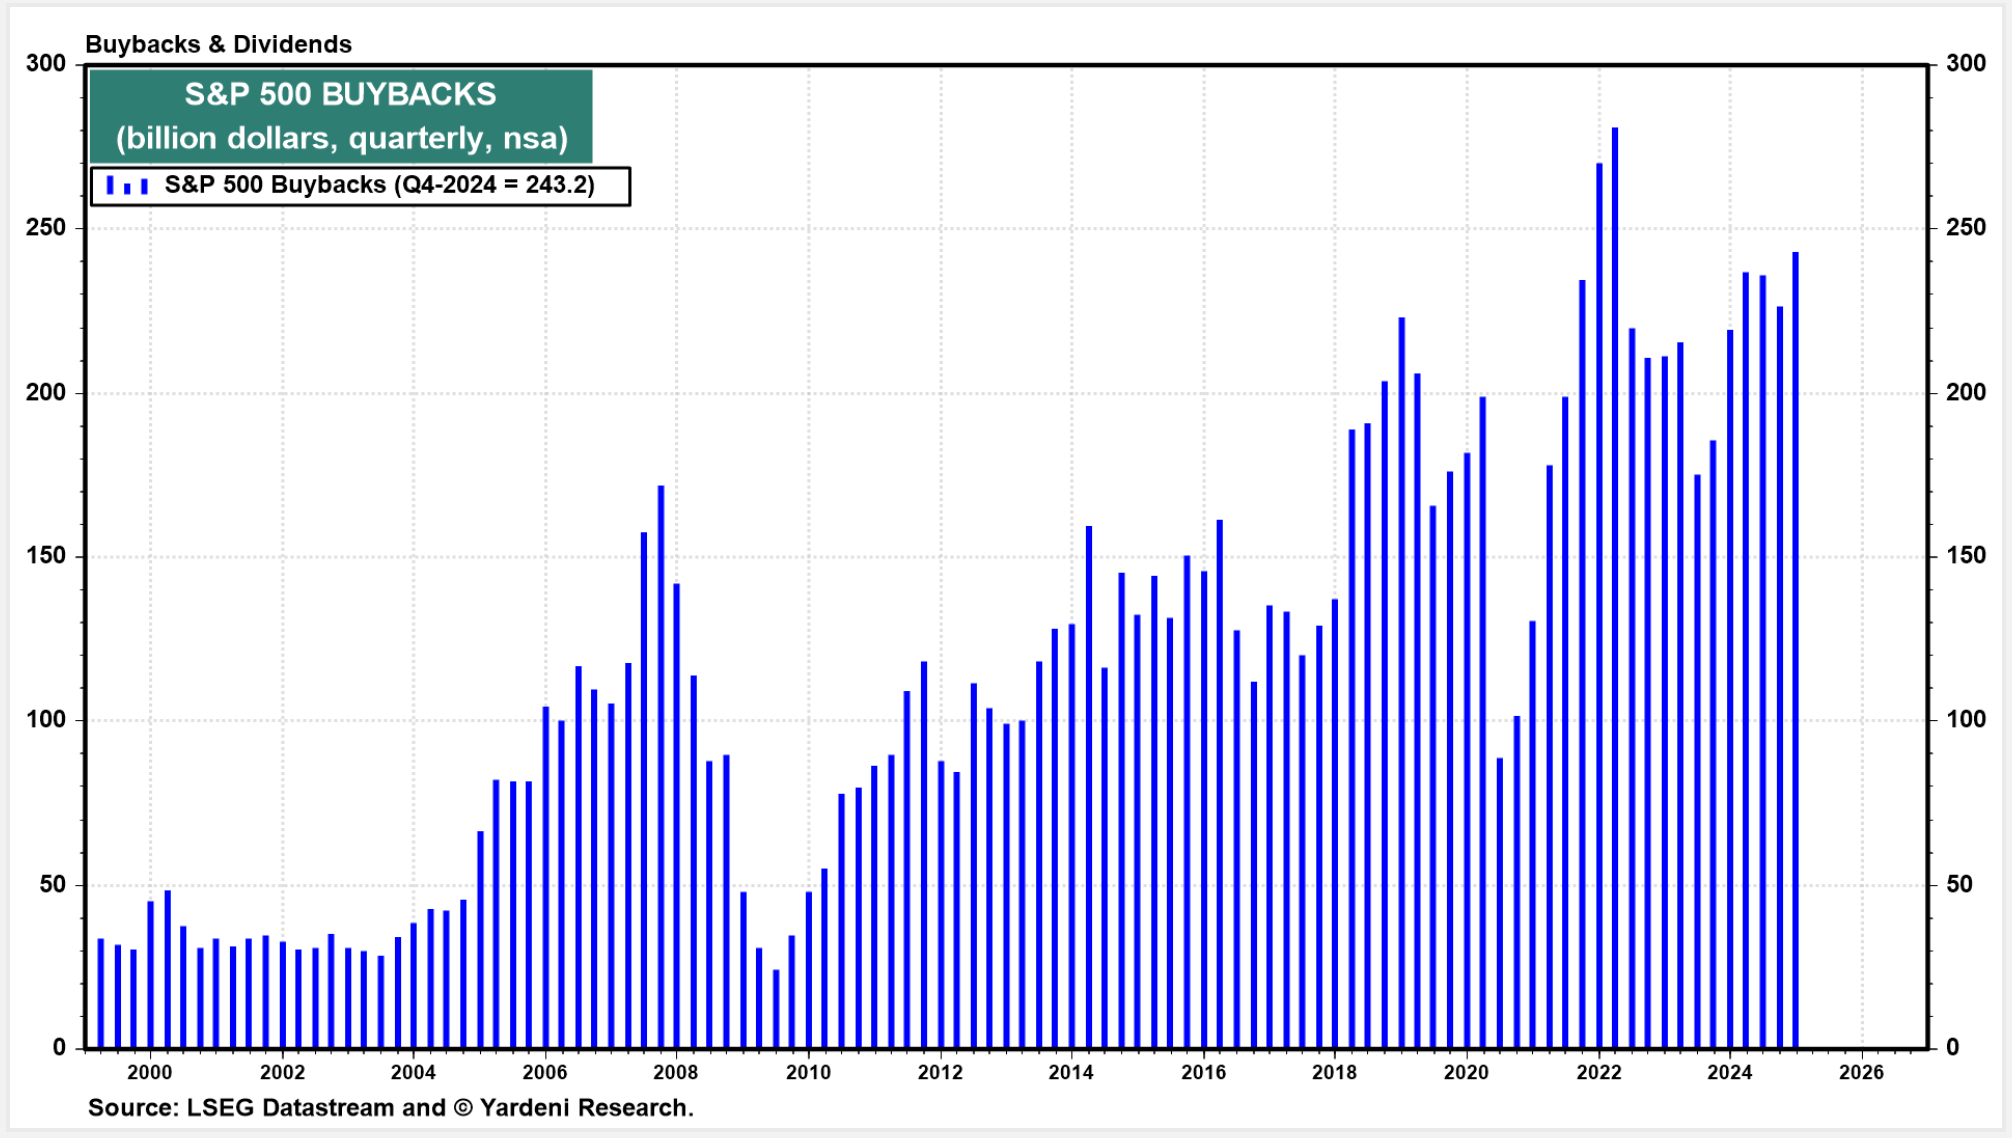
Task: Click the last bar for Q4-2024
Action: (1795, 650)
